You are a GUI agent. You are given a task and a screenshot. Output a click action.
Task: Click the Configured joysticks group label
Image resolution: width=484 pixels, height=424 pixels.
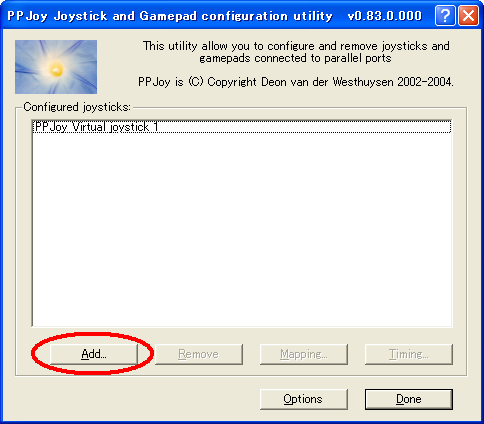[x=77, y=107]
